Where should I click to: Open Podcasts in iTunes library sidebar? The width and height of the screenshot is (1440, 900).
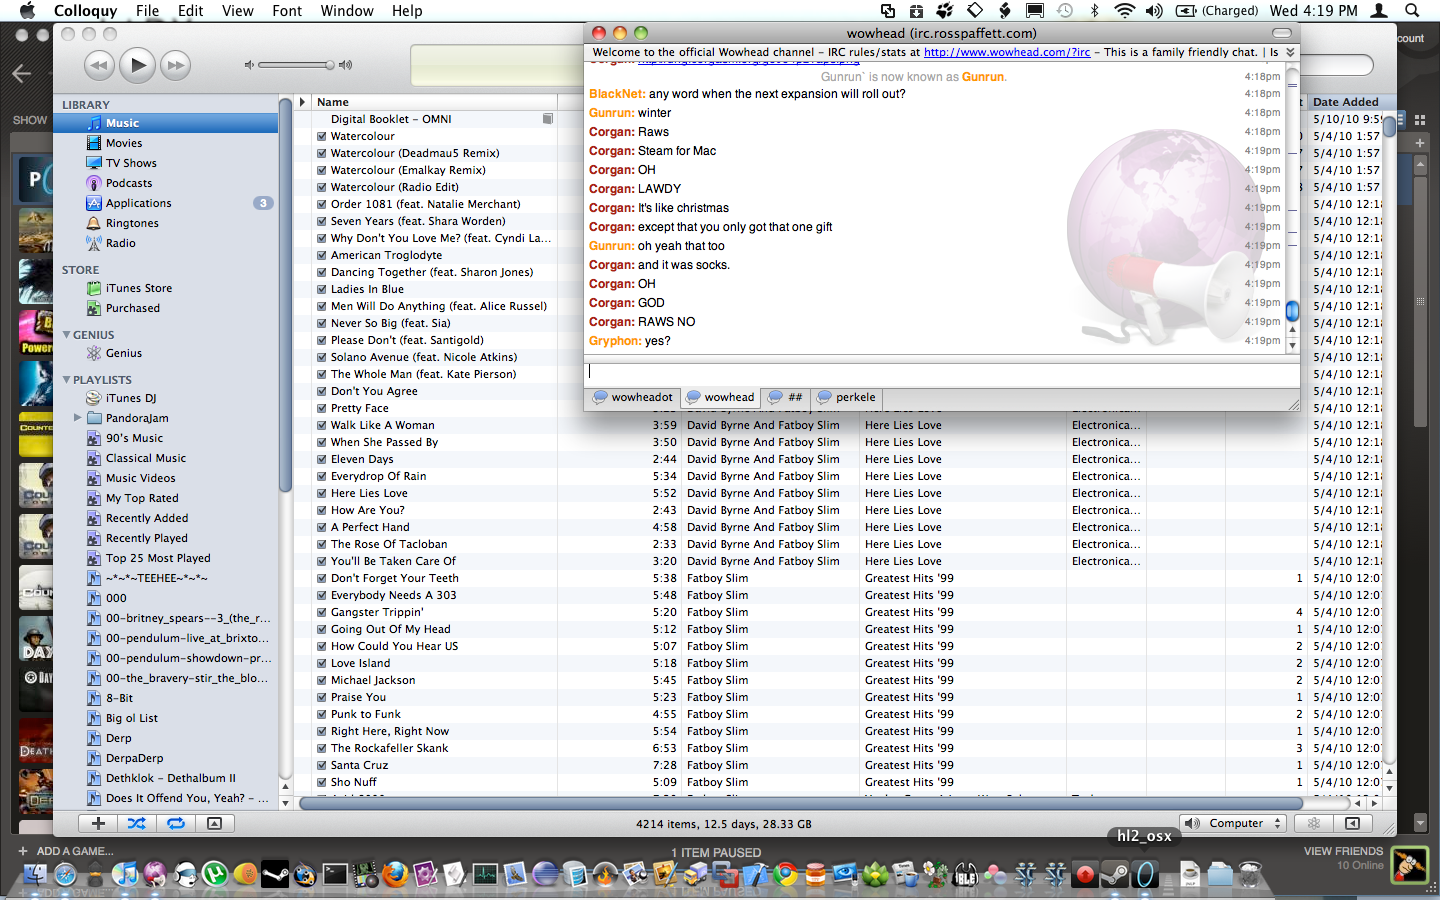click(x=129, y=183)
